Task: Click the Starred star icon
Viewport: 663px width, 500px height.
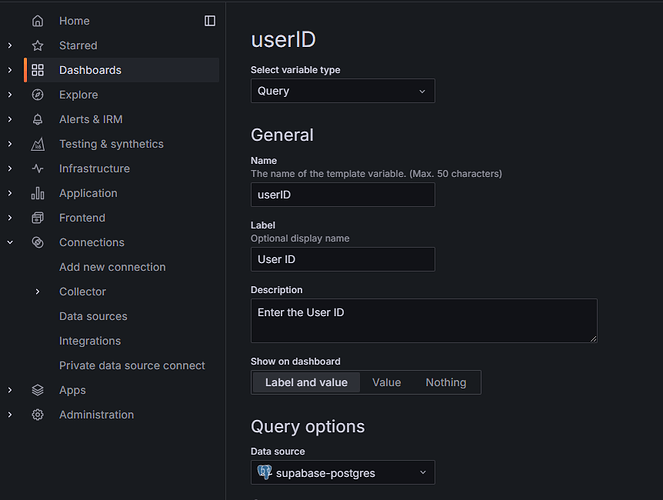Action: [x=38, y=46]
